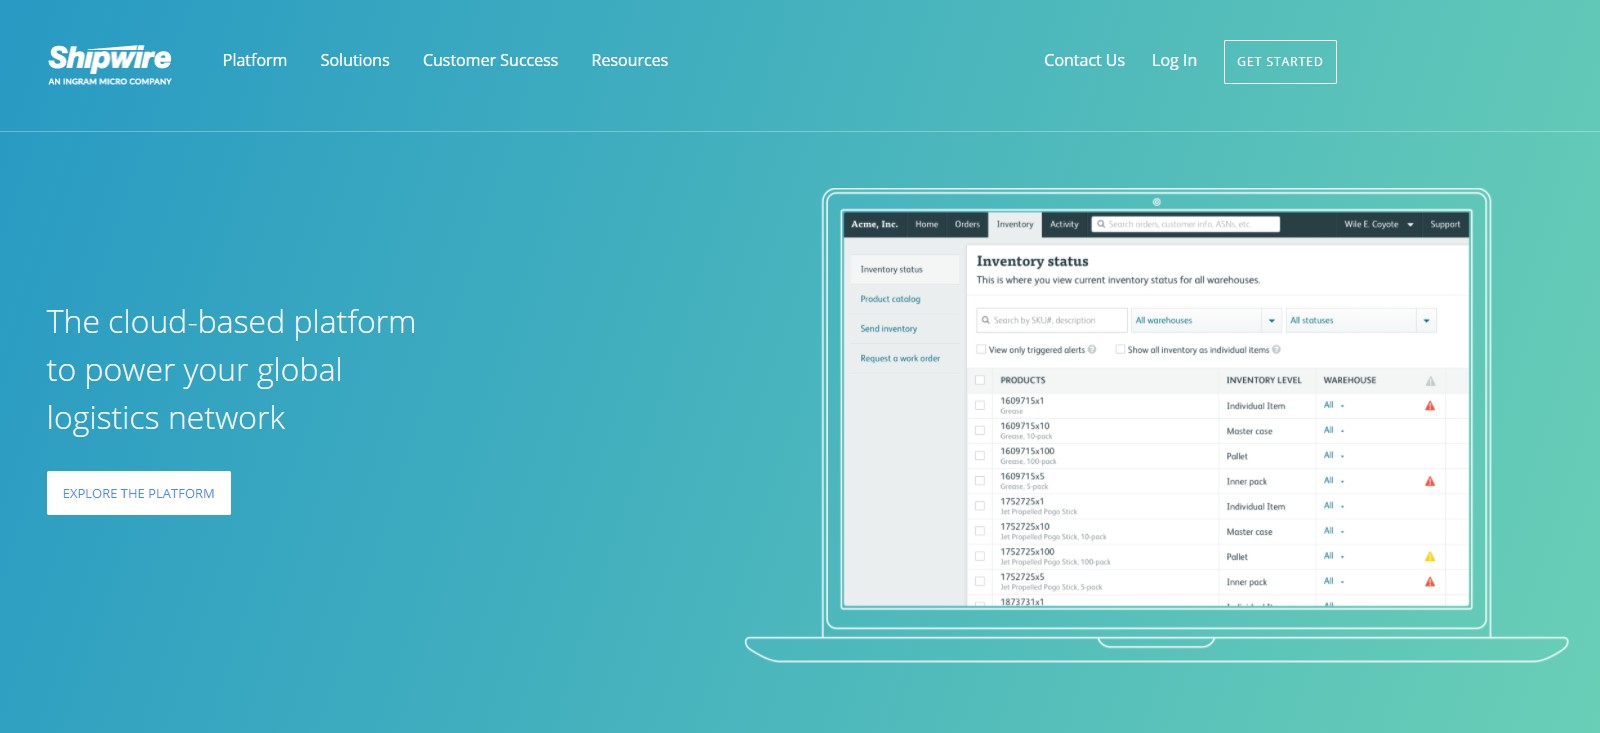This screenshot has height=733, width=1600.
Task: Open the Solutions menu
Action: [x=355, y=60]
